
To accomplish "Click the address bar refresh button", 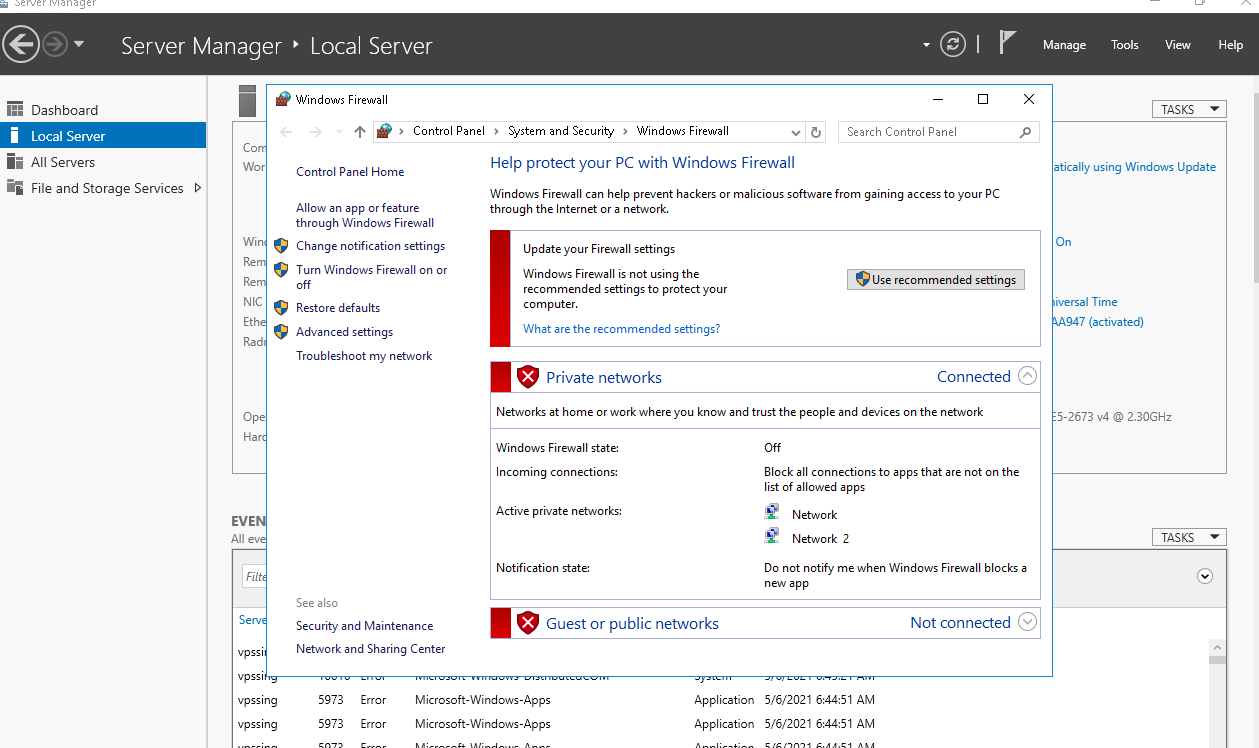I will 816,132.
